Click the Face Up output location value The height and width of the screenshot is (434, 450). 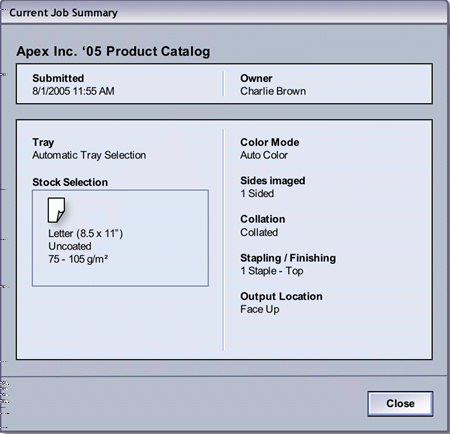[260, 309]
